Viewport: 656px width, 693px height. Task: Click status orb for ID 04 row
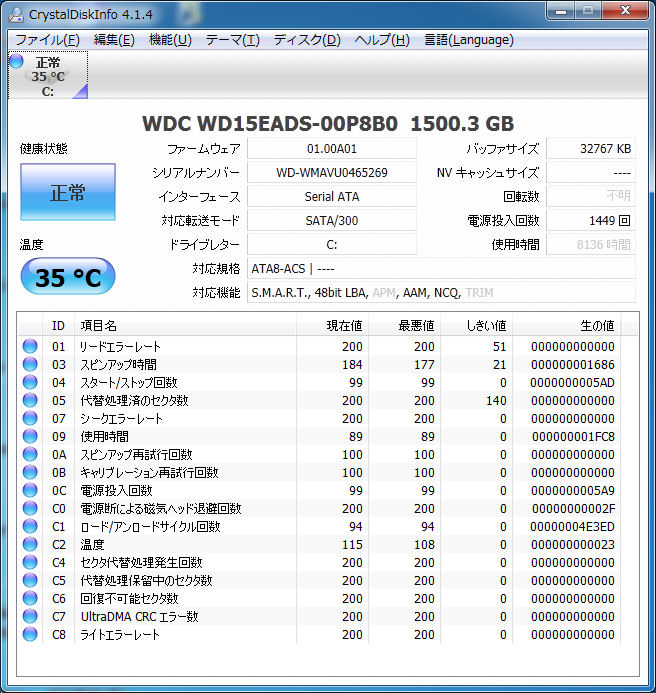(30, 382)
